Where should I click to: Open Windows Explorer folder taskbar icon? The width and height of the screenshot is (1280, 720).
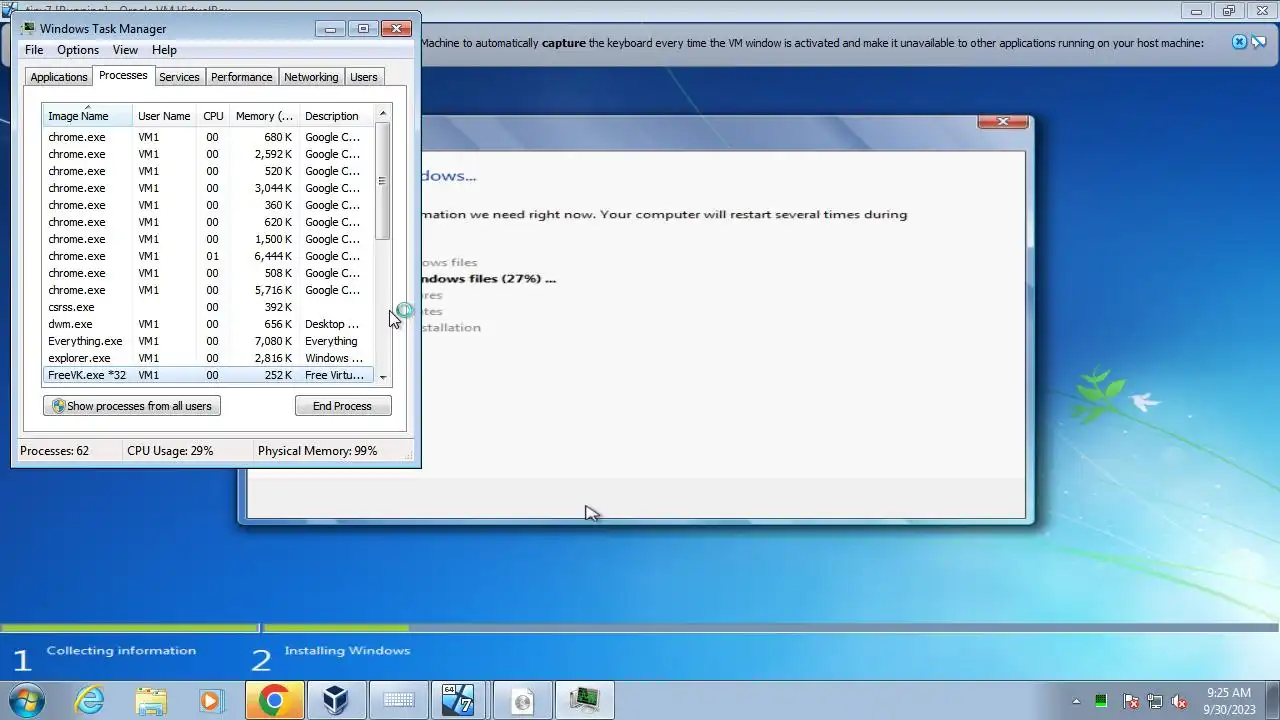[151, 699]
